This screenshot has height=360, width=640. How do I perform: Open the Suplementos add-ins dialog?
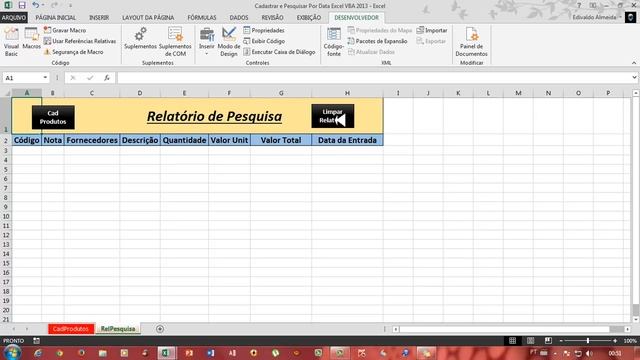(x=140, y=39)
